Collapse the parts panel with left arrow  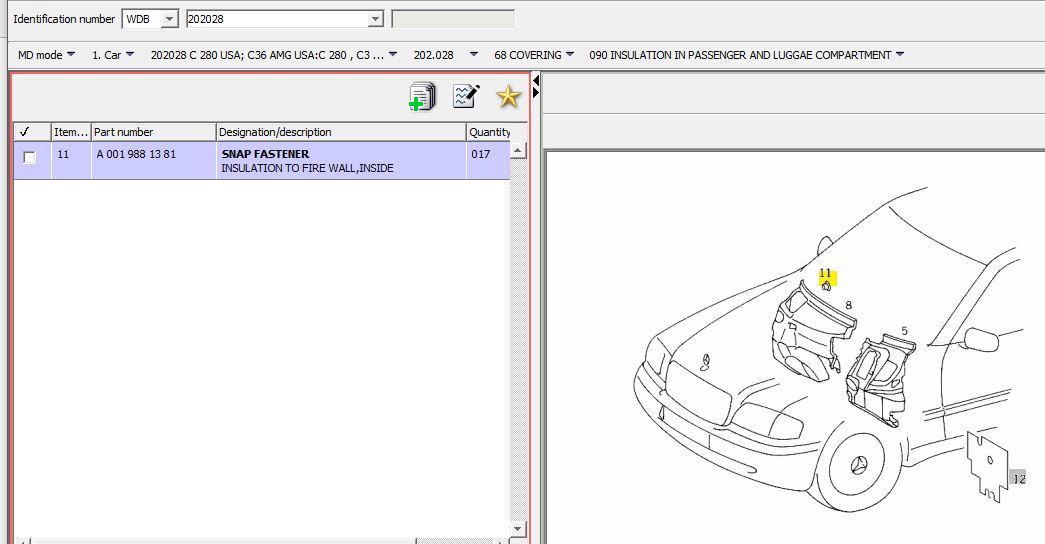click(536, 80)
